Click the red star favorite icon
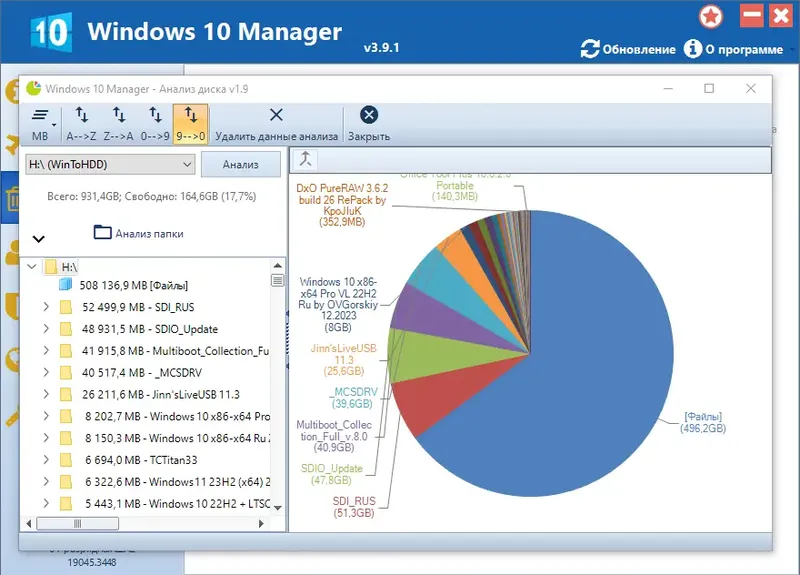Screen dimensions: 800x575 point(711,16)
